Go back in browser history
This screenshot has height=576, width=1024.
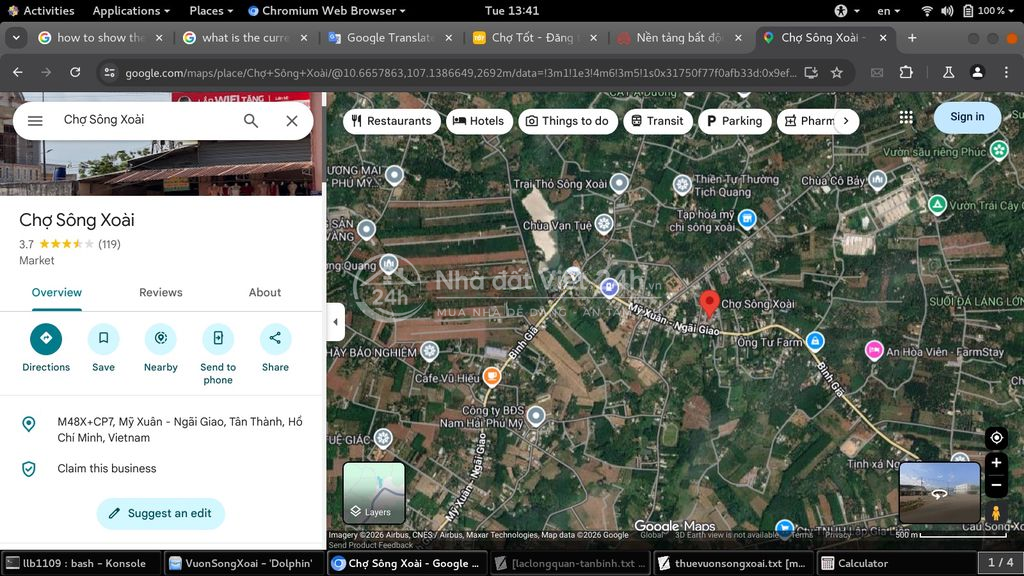(x=18, y=72)
